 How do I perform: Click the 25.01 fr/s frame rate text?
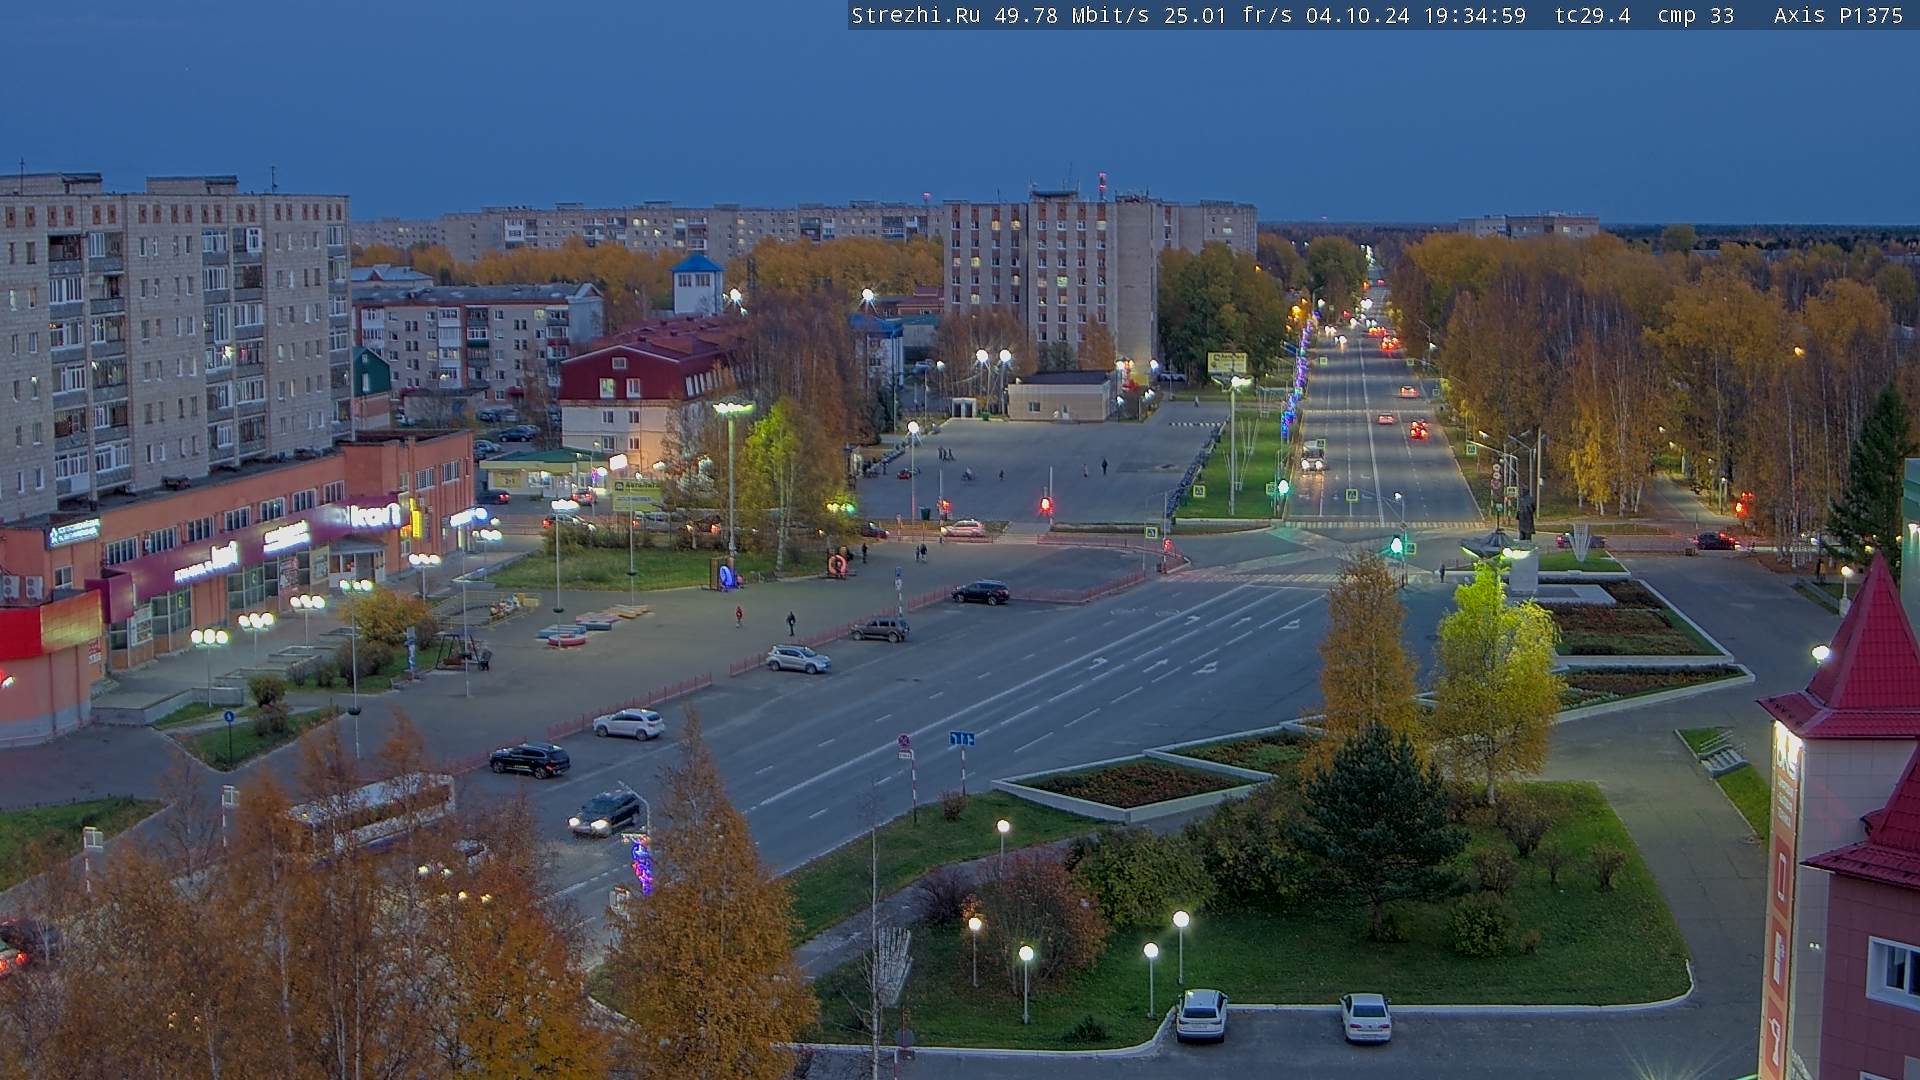click(x=1227, y=15)
